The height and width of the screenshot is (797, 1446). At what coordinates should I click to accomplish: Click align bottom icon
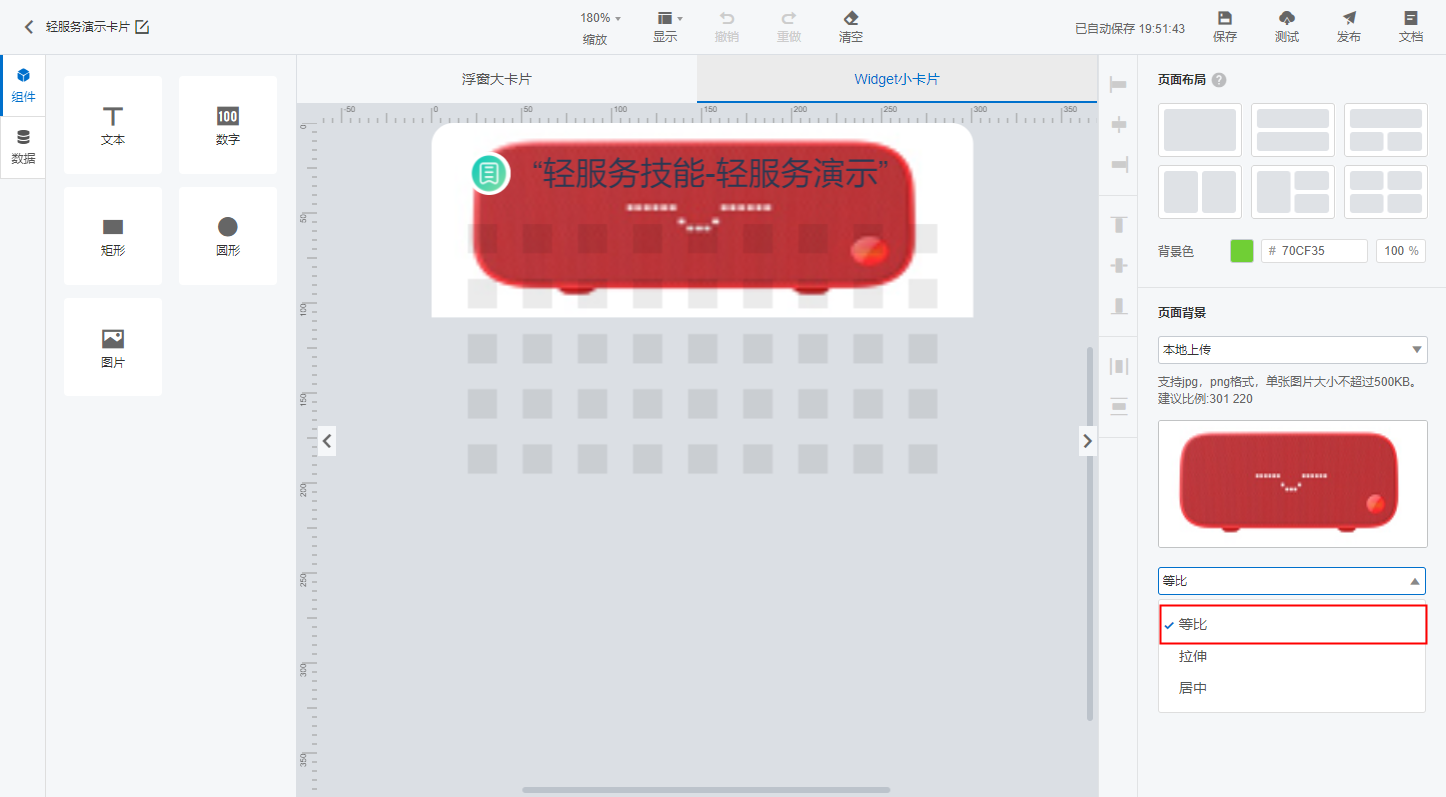coord(1119,306)
